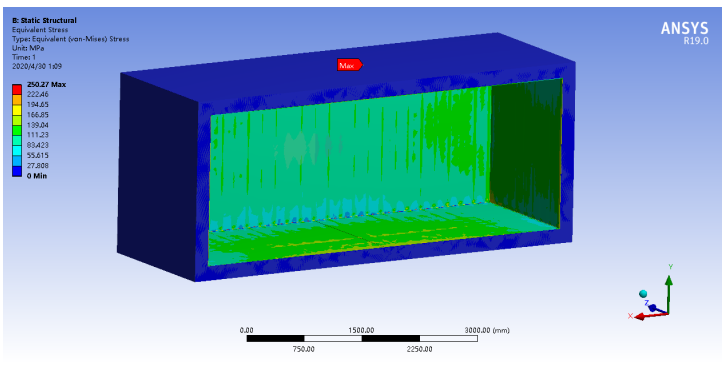Select the orange 222.46 legend band
The image size is (725, 379).
[17, 99]
